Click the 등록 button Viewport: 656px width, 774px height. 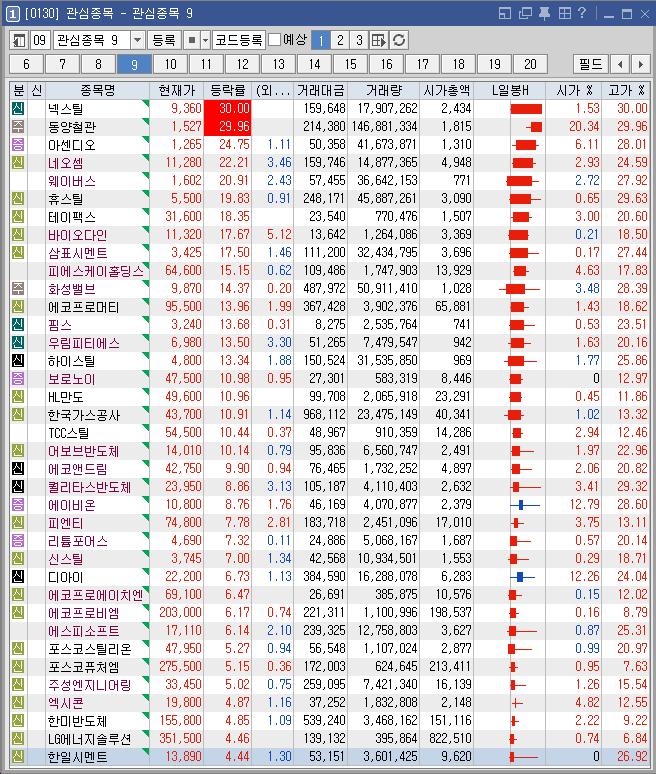tap(164, 40)
